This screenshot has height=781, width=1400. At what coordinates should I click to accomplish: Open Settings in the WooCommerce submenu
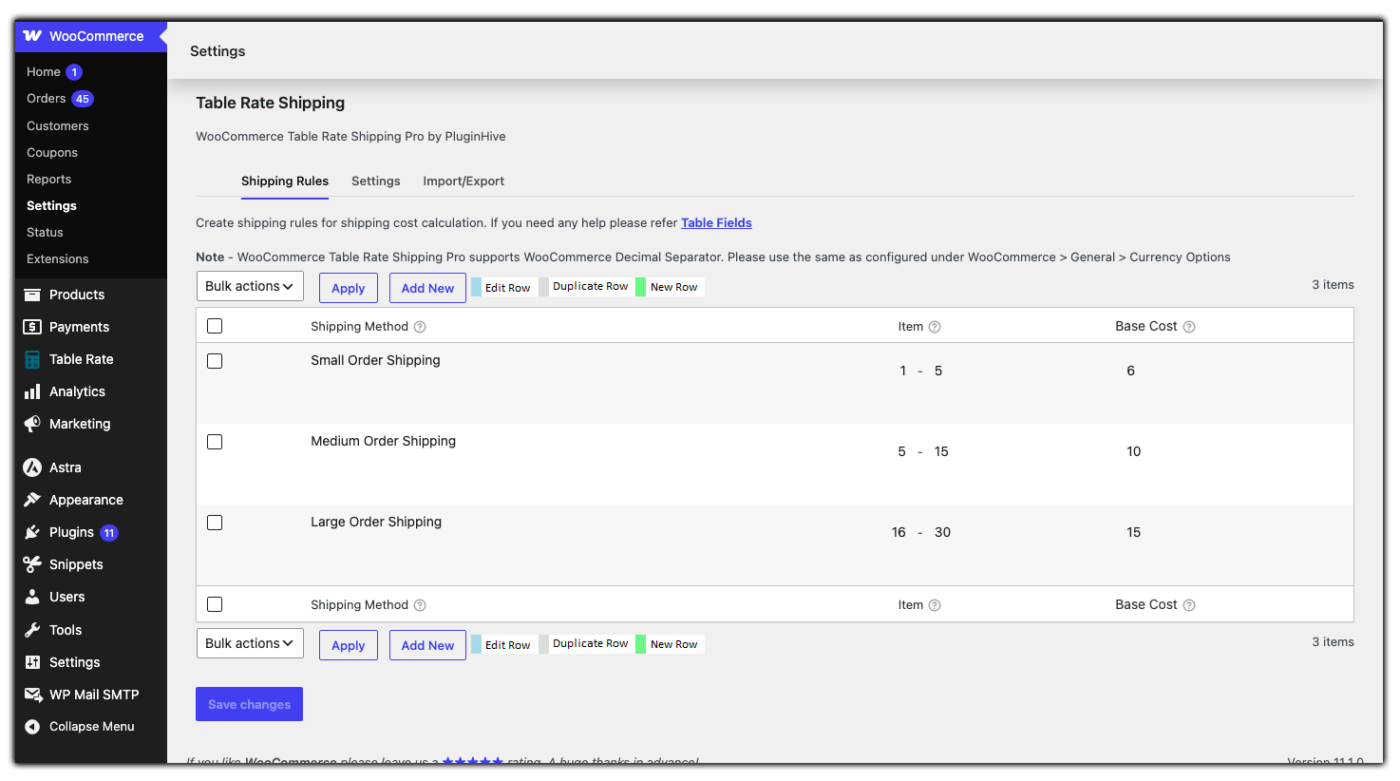pos(52,206)
